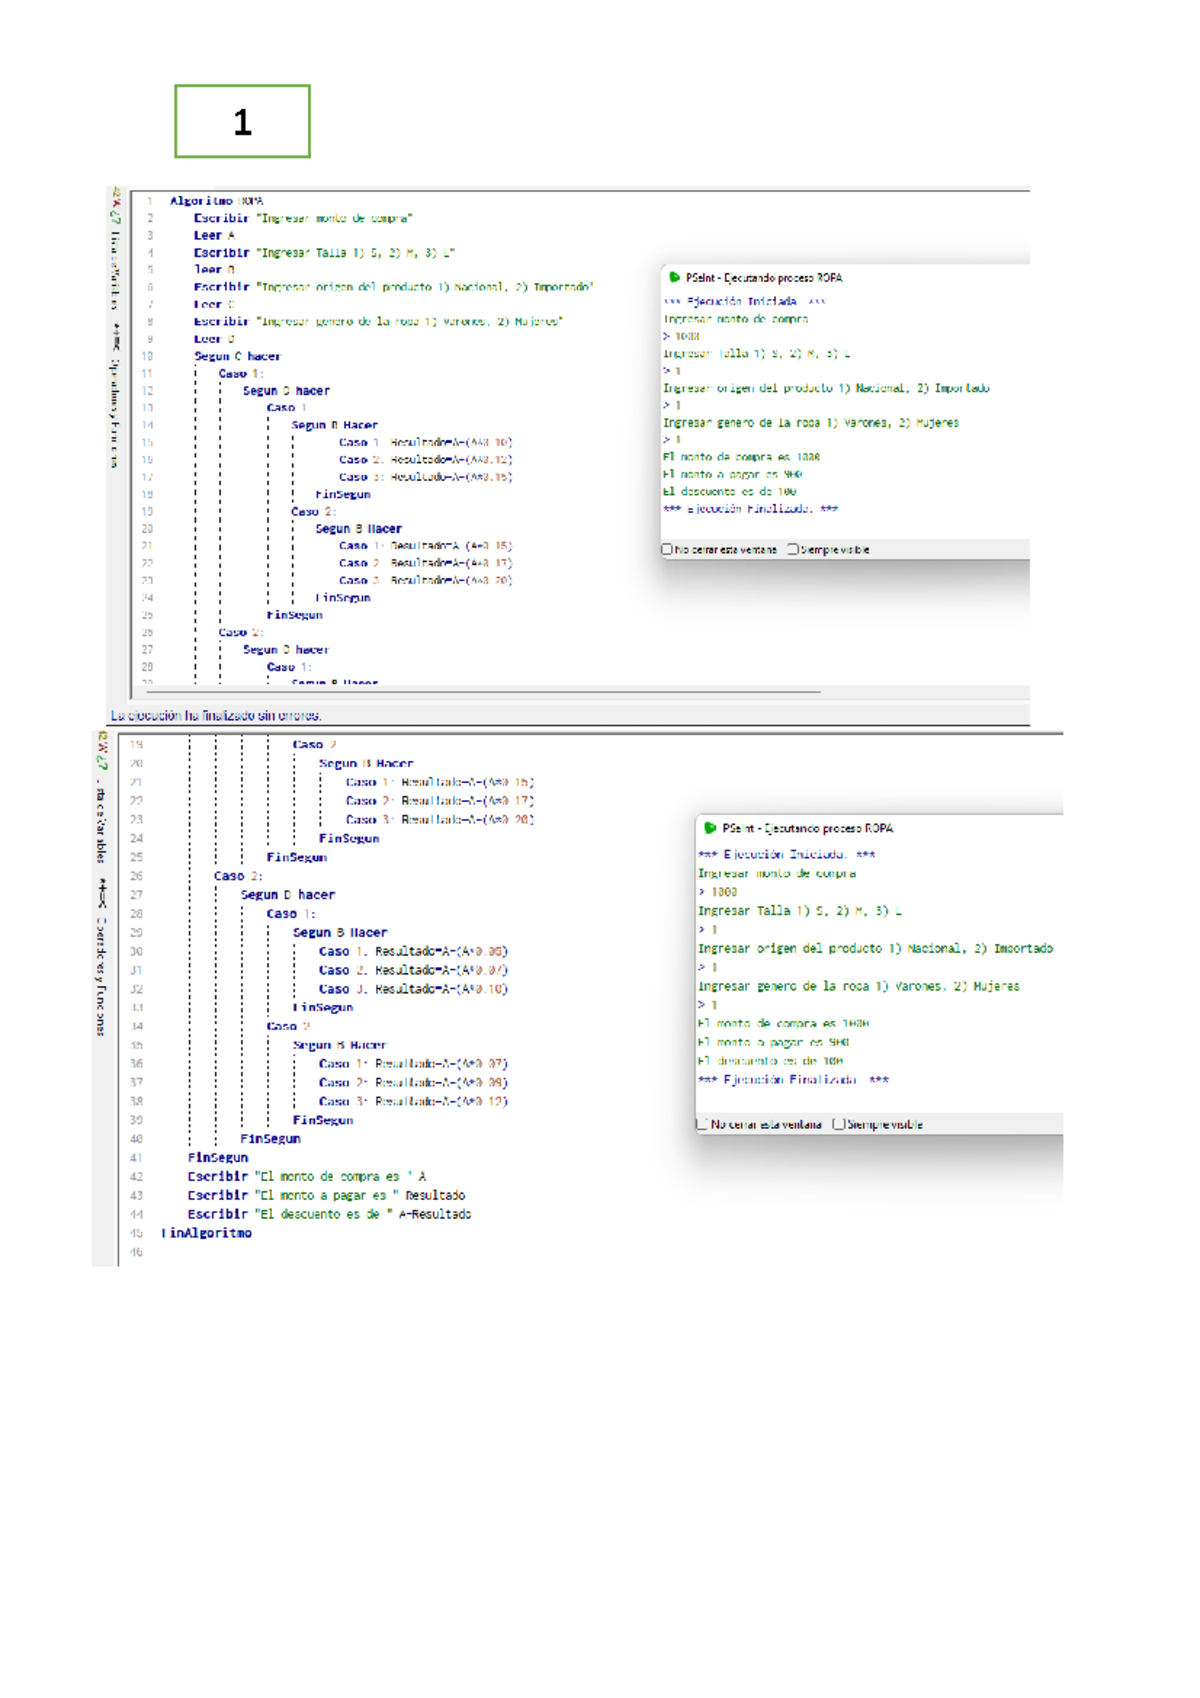
Task: Click line 1 'Algoritmo ROPA' in the editor
Action: point(216,201)
